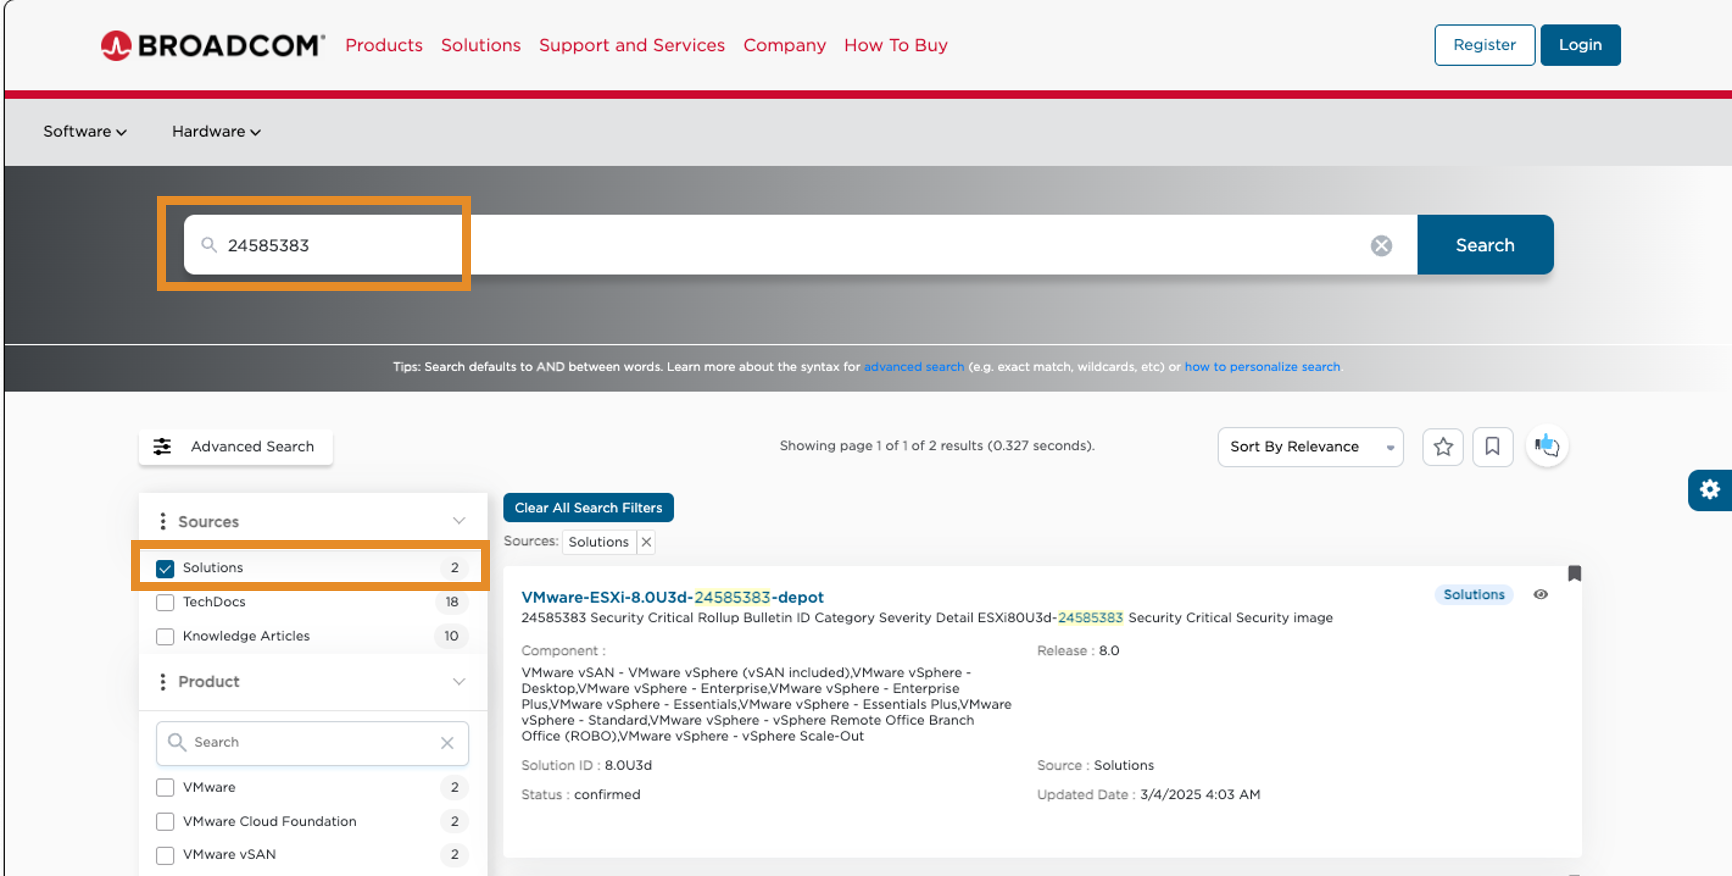Check the VMware vSAN checkbox
1732x876 pixels.
pyautogui.click(x=165, y=855)
